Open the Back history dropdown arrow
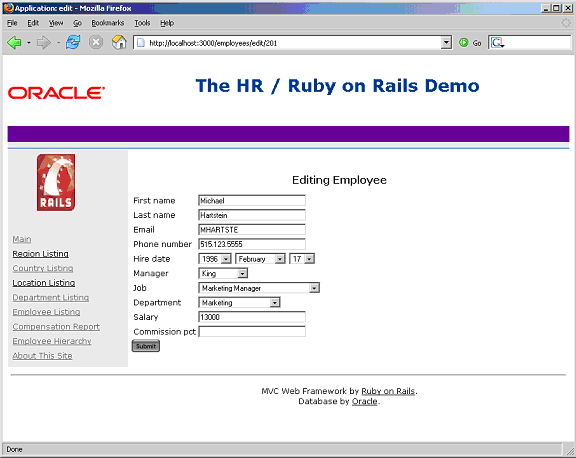Screen dimensions: 576x458 pyautogui.click(x=29, y=43)
